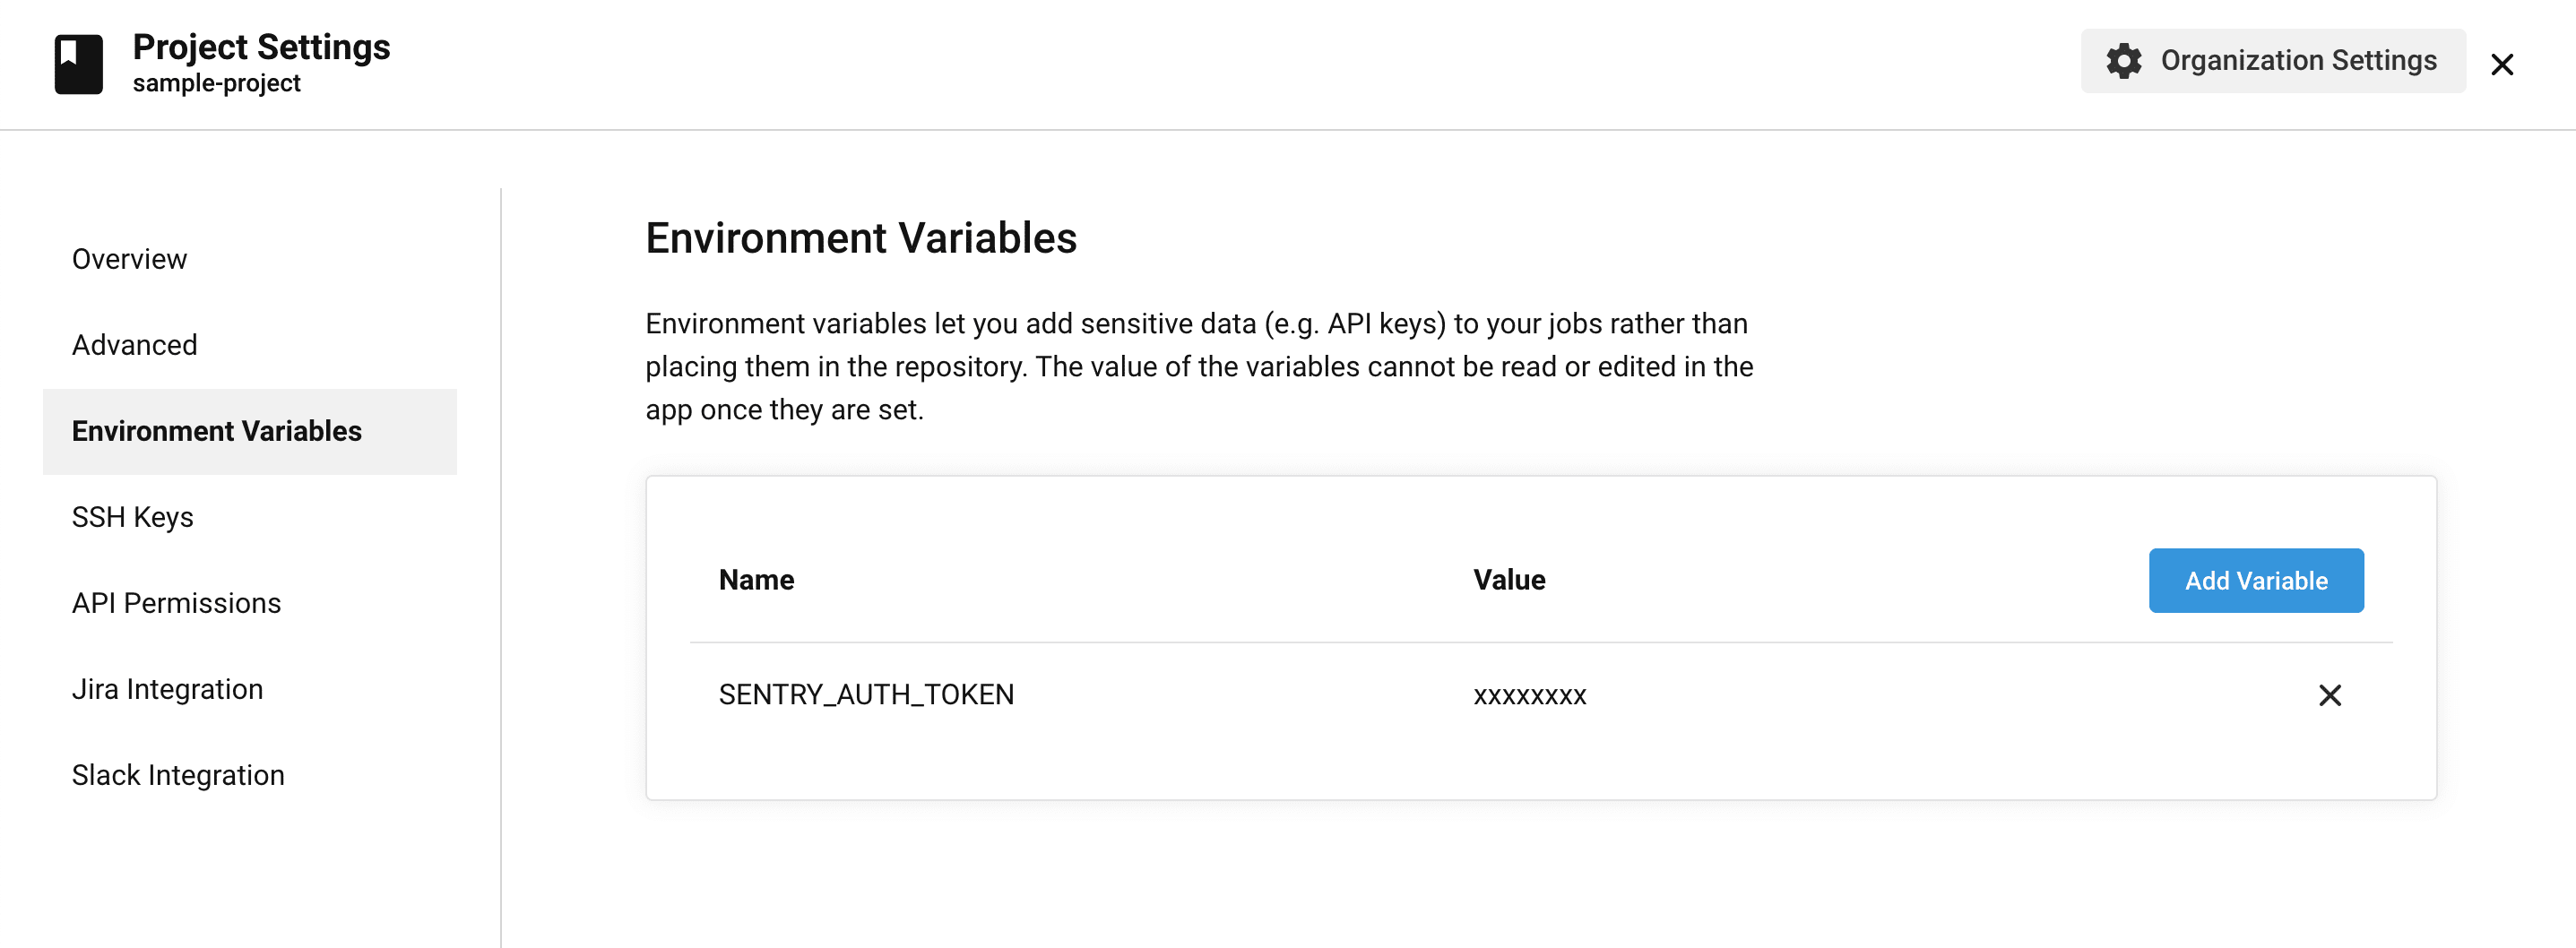2576x948 pixels.
Task: Delete the SENTRY_AUTH_TOKEN variable with the X icon
Action: 2331,694
